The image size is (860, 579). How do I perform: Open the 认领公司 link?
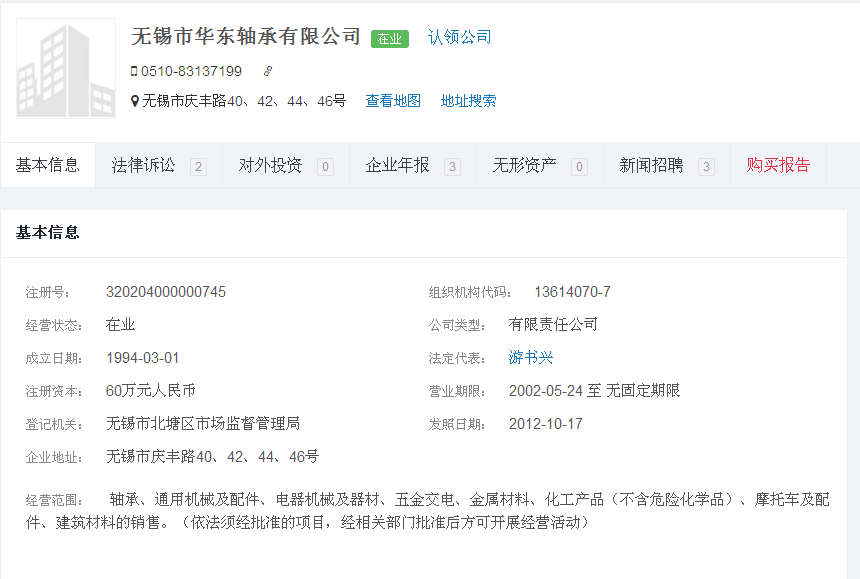click(460, 37)
